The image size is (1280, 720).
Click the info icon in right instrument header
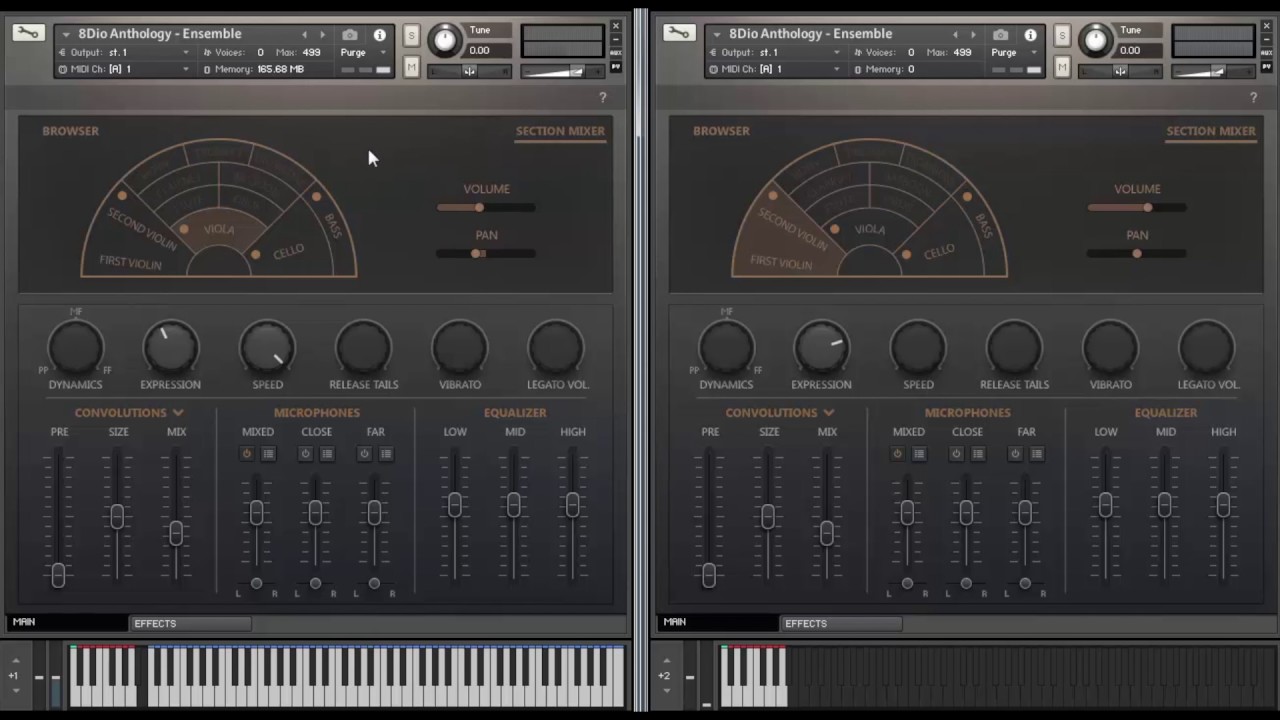(x=1030, y=35)
